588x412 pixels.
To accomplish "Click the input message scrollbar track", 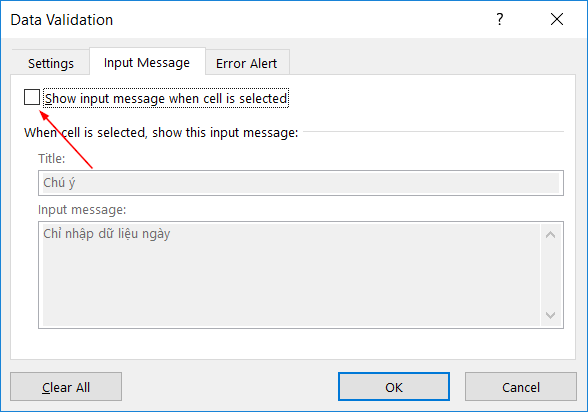I will [550, 275].
